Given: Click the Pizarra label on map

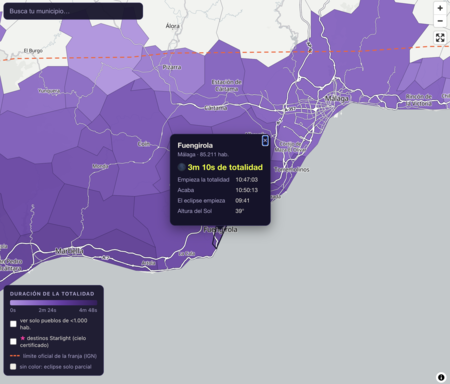Looking at the screenshot, I should [172, 67].
